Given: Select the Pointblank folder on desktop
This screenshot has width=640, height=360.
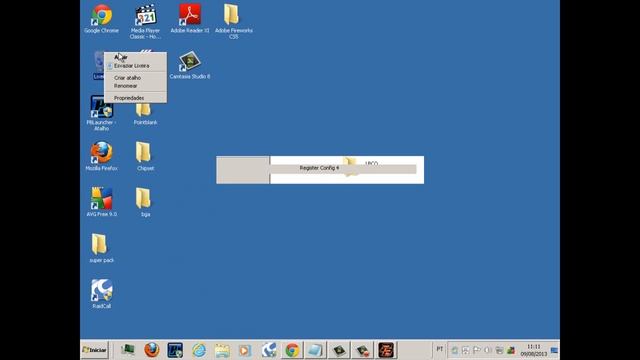Looking at the screenshot, I should tap(145, 114).
